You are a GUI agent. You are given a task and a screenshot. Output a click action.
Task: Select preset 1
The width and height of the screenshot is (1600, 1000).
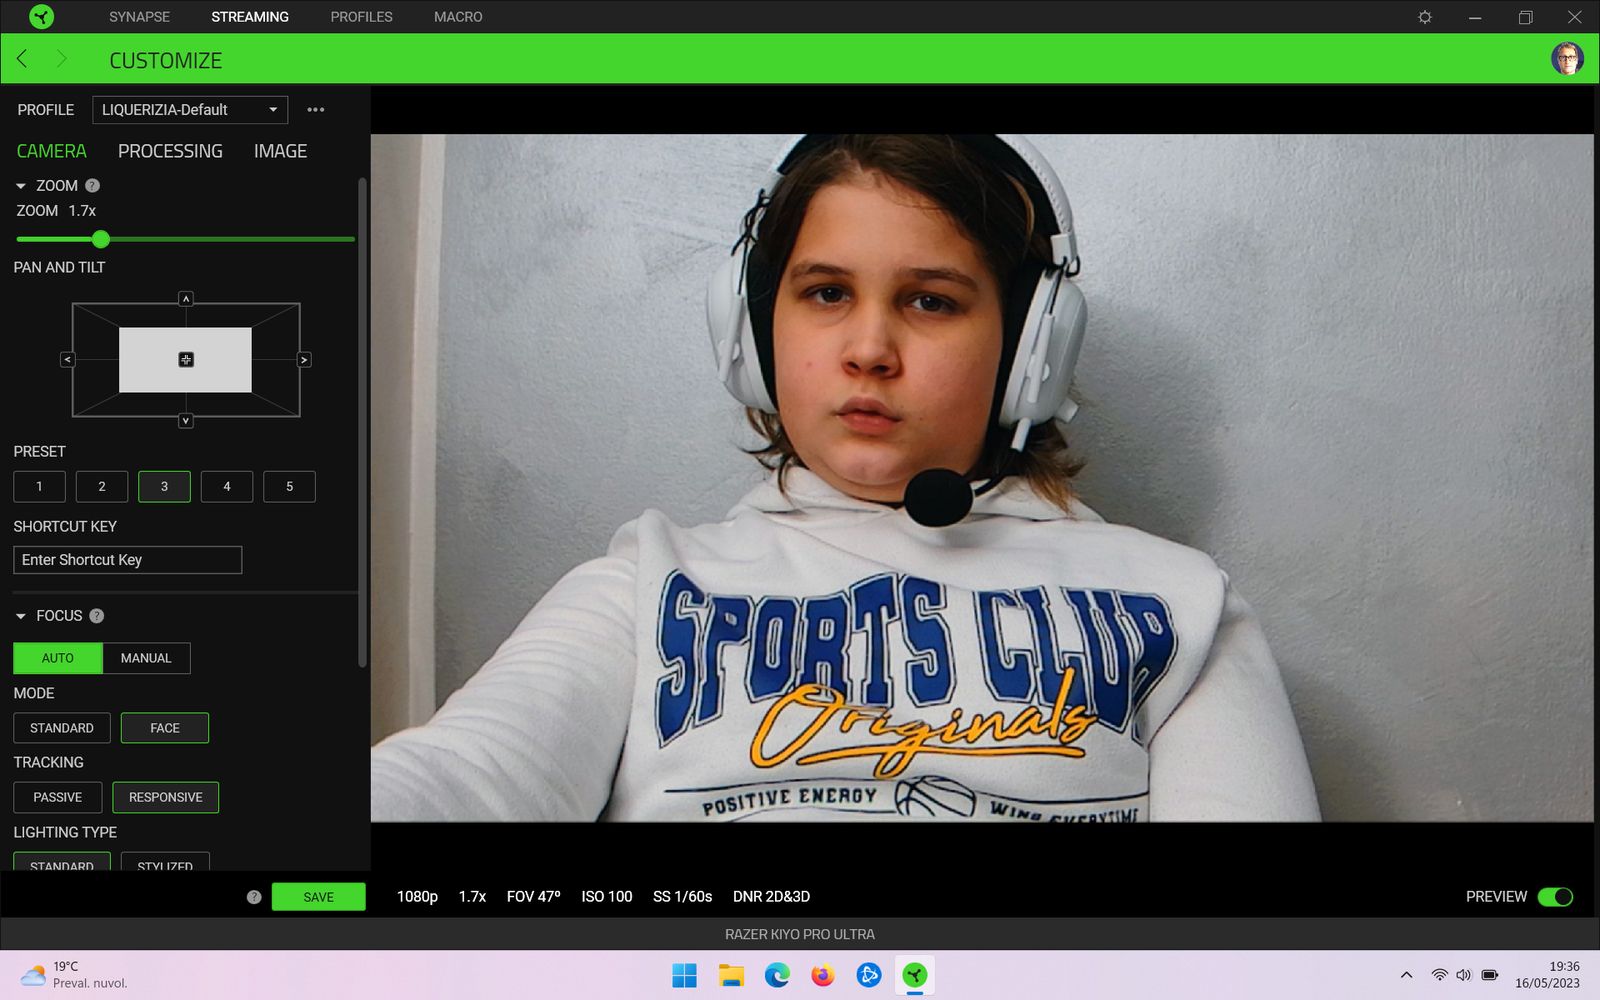point(39,486)
